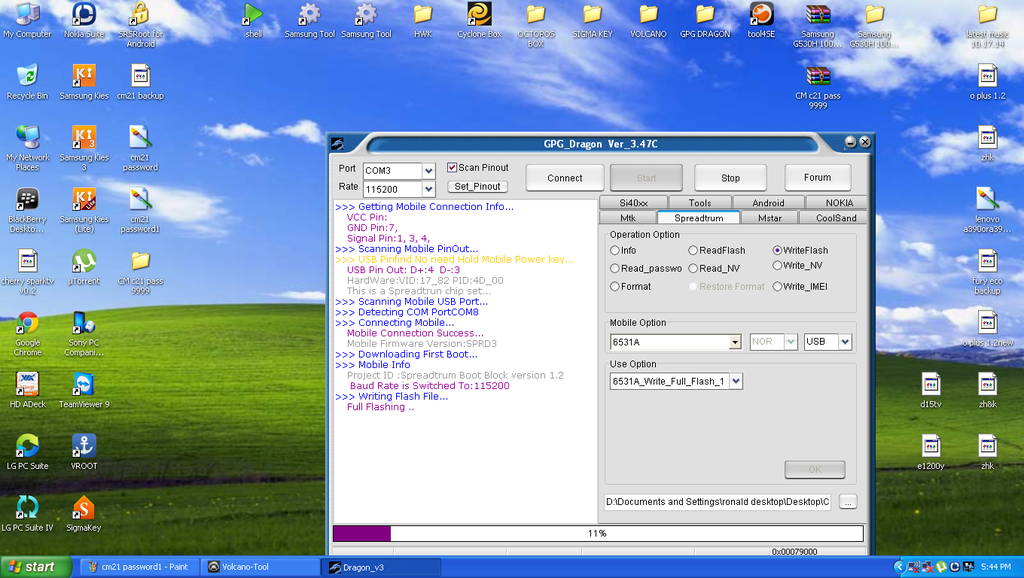The image size is (1024, 578).
Task: Click the Set_Pinout button
Action: [x=476, y=186]
